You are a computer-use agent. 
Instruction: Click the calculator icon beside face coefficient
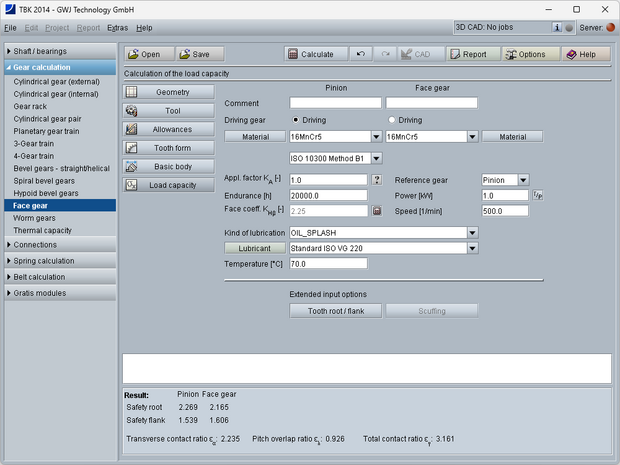(x=377, y=211)
